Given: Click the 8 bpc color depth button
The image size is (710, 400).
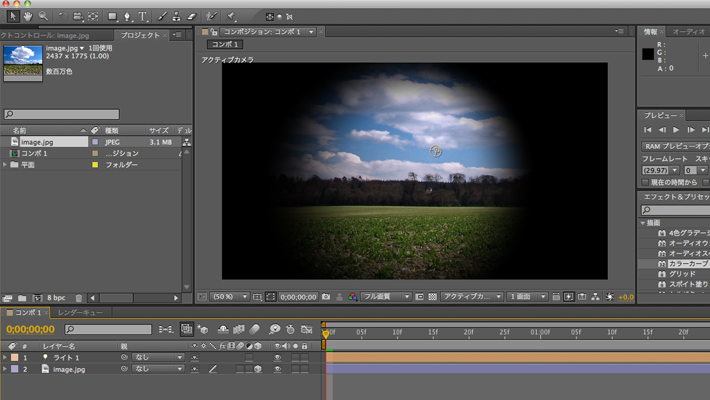Looking at the screenshot, I should tap(58, 298).
